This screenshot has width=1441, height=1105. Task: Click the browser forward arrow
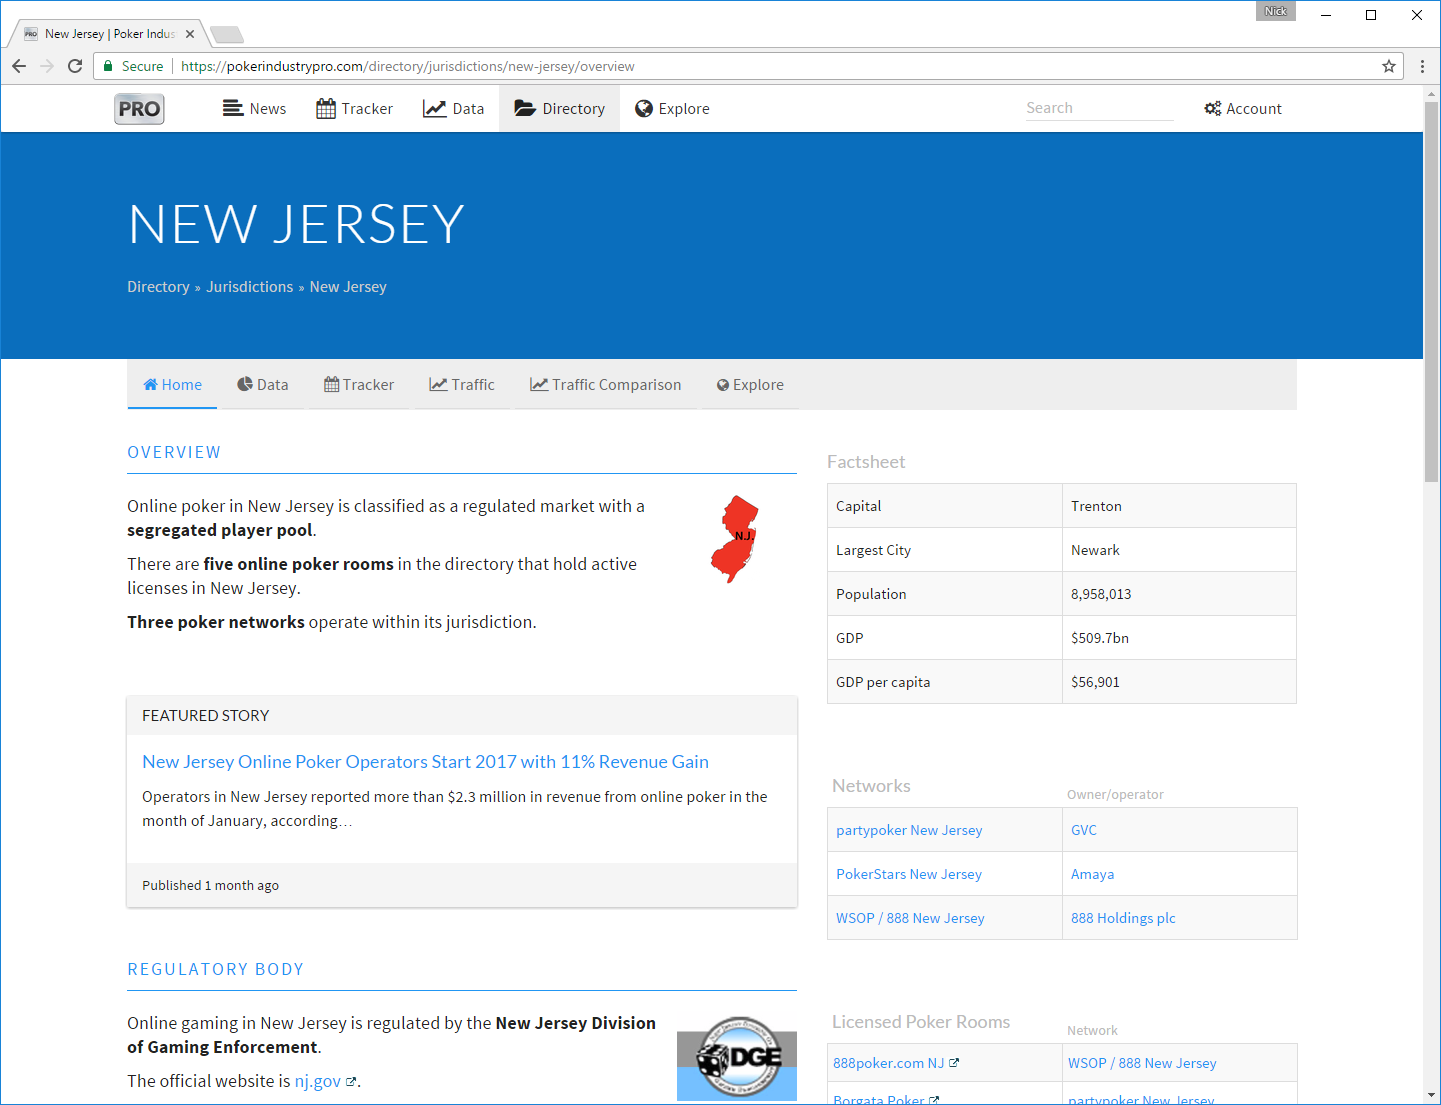point(47,66)
